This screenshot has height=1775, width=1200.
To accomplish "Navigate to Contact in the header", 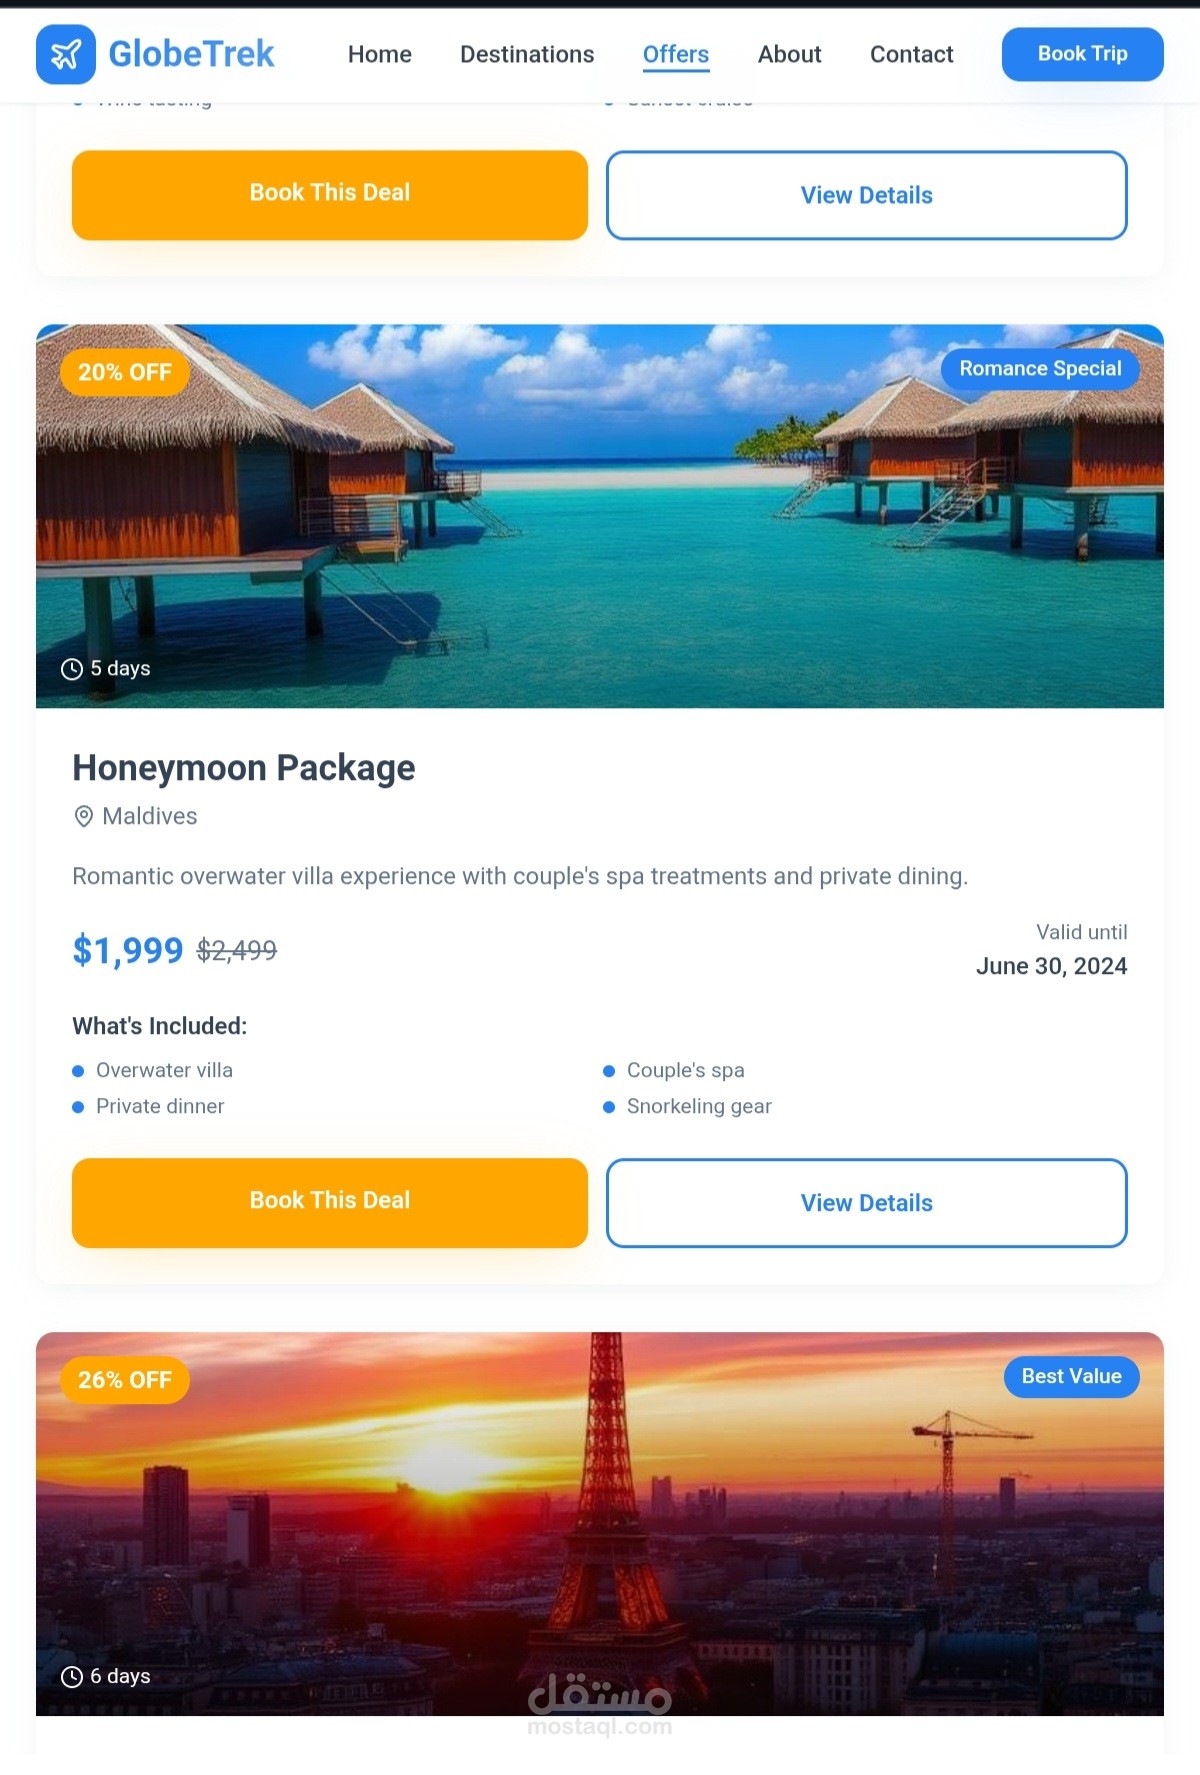I will 911,54.
